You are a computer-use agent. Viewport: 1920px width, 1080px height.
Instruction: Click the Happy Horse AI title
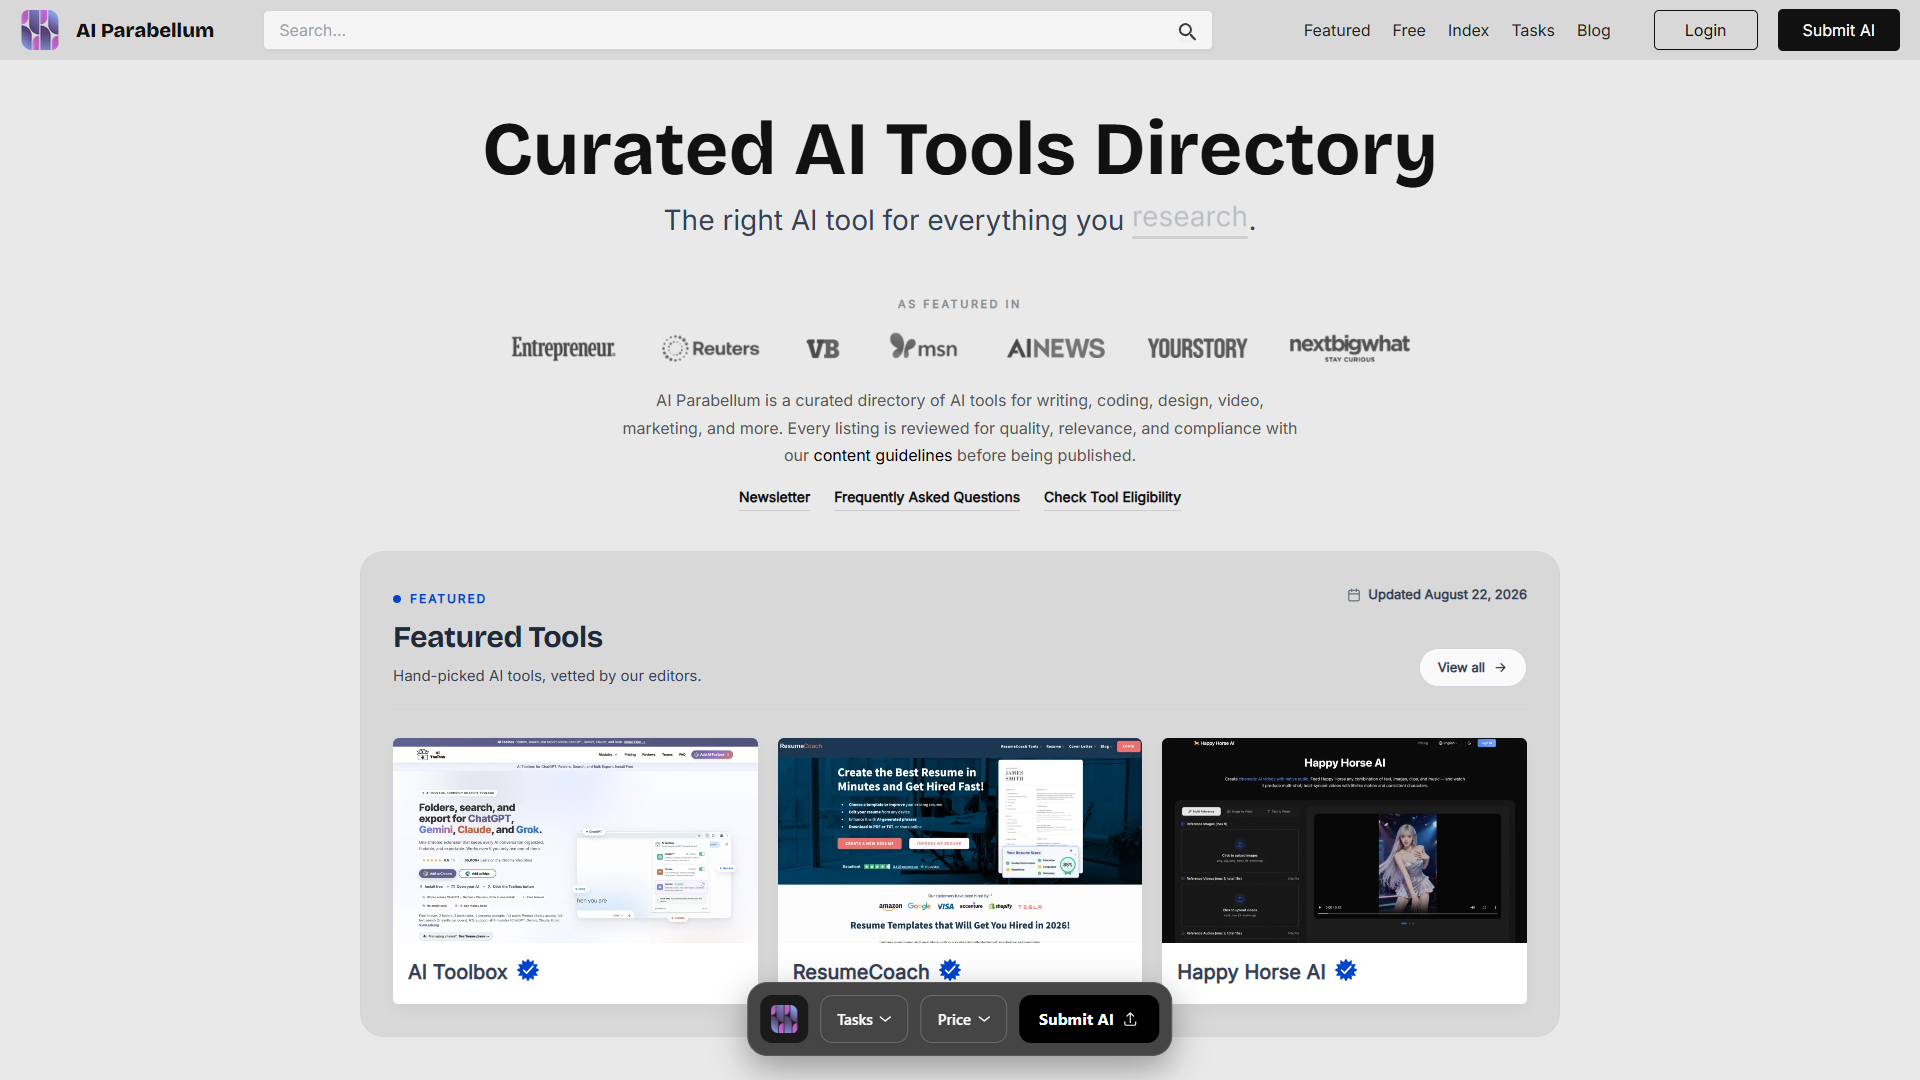[x=1251, y=971]
